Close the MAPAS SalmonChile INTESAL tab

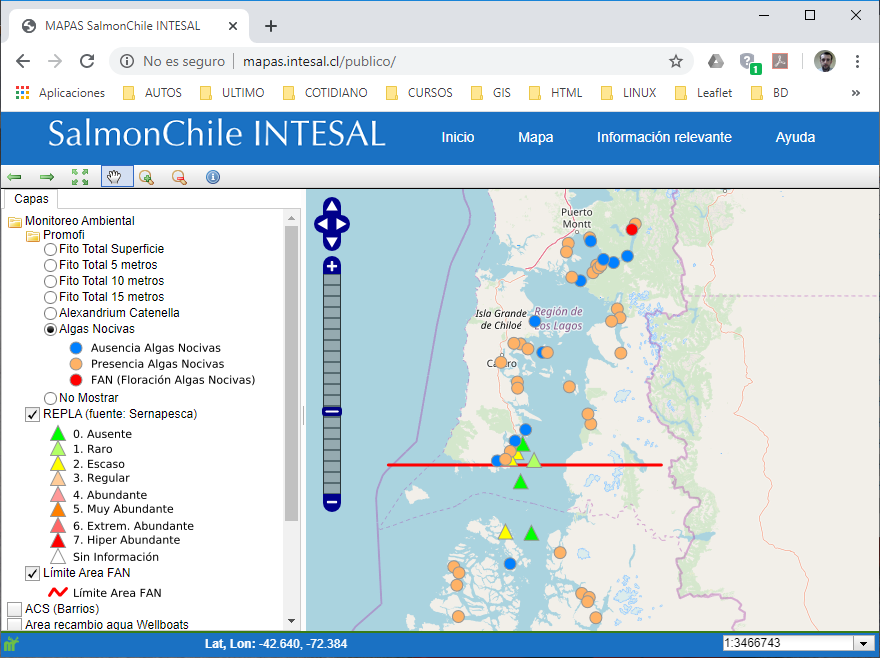pos(233,26)
